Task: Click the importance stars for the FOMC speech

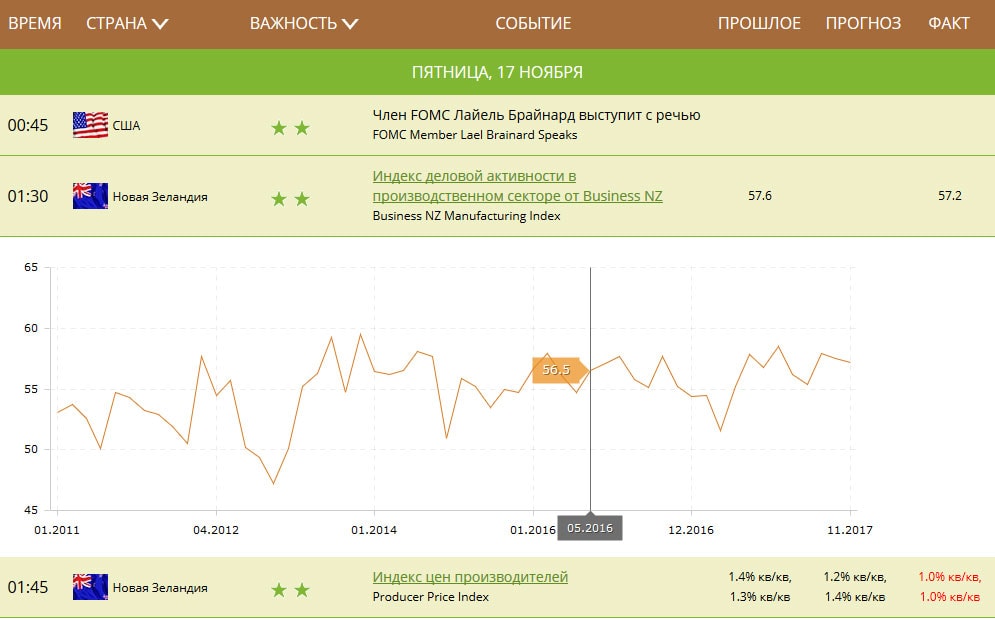Action: pyautogui.click(x=290, y=128)
